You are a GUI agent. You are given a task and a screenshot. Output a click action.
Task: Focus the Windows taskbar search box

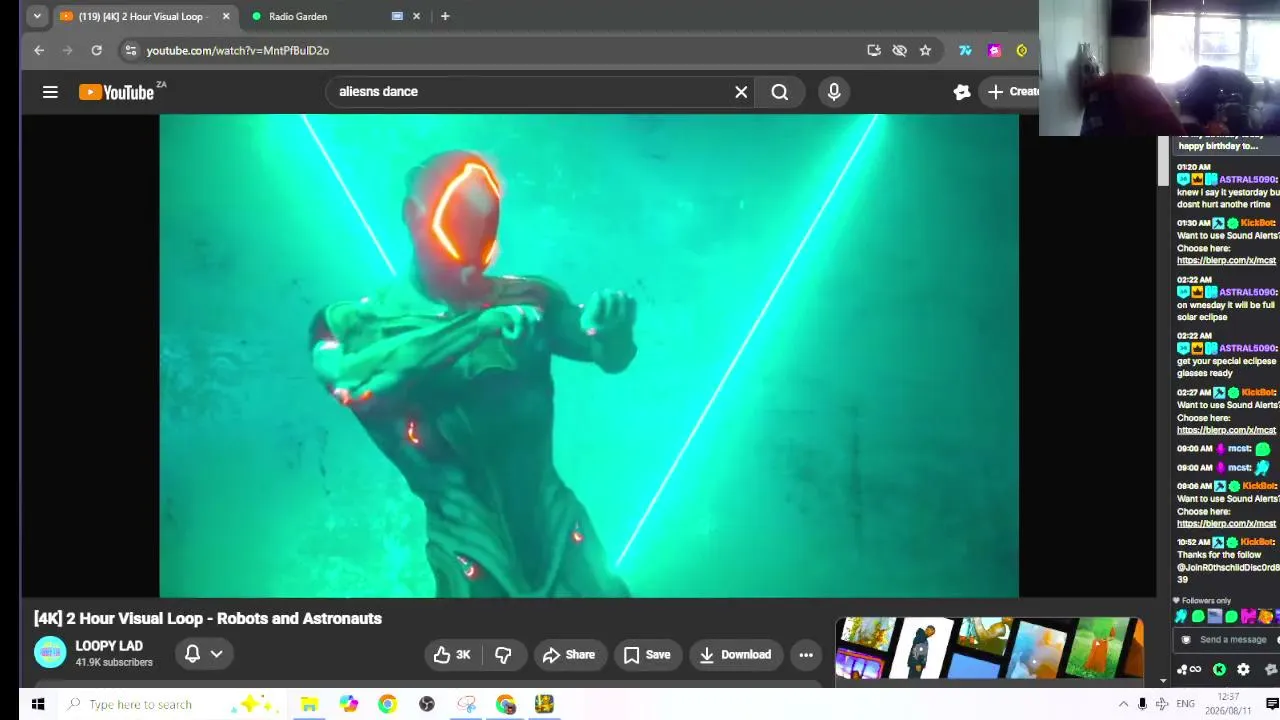coord(170,704)
